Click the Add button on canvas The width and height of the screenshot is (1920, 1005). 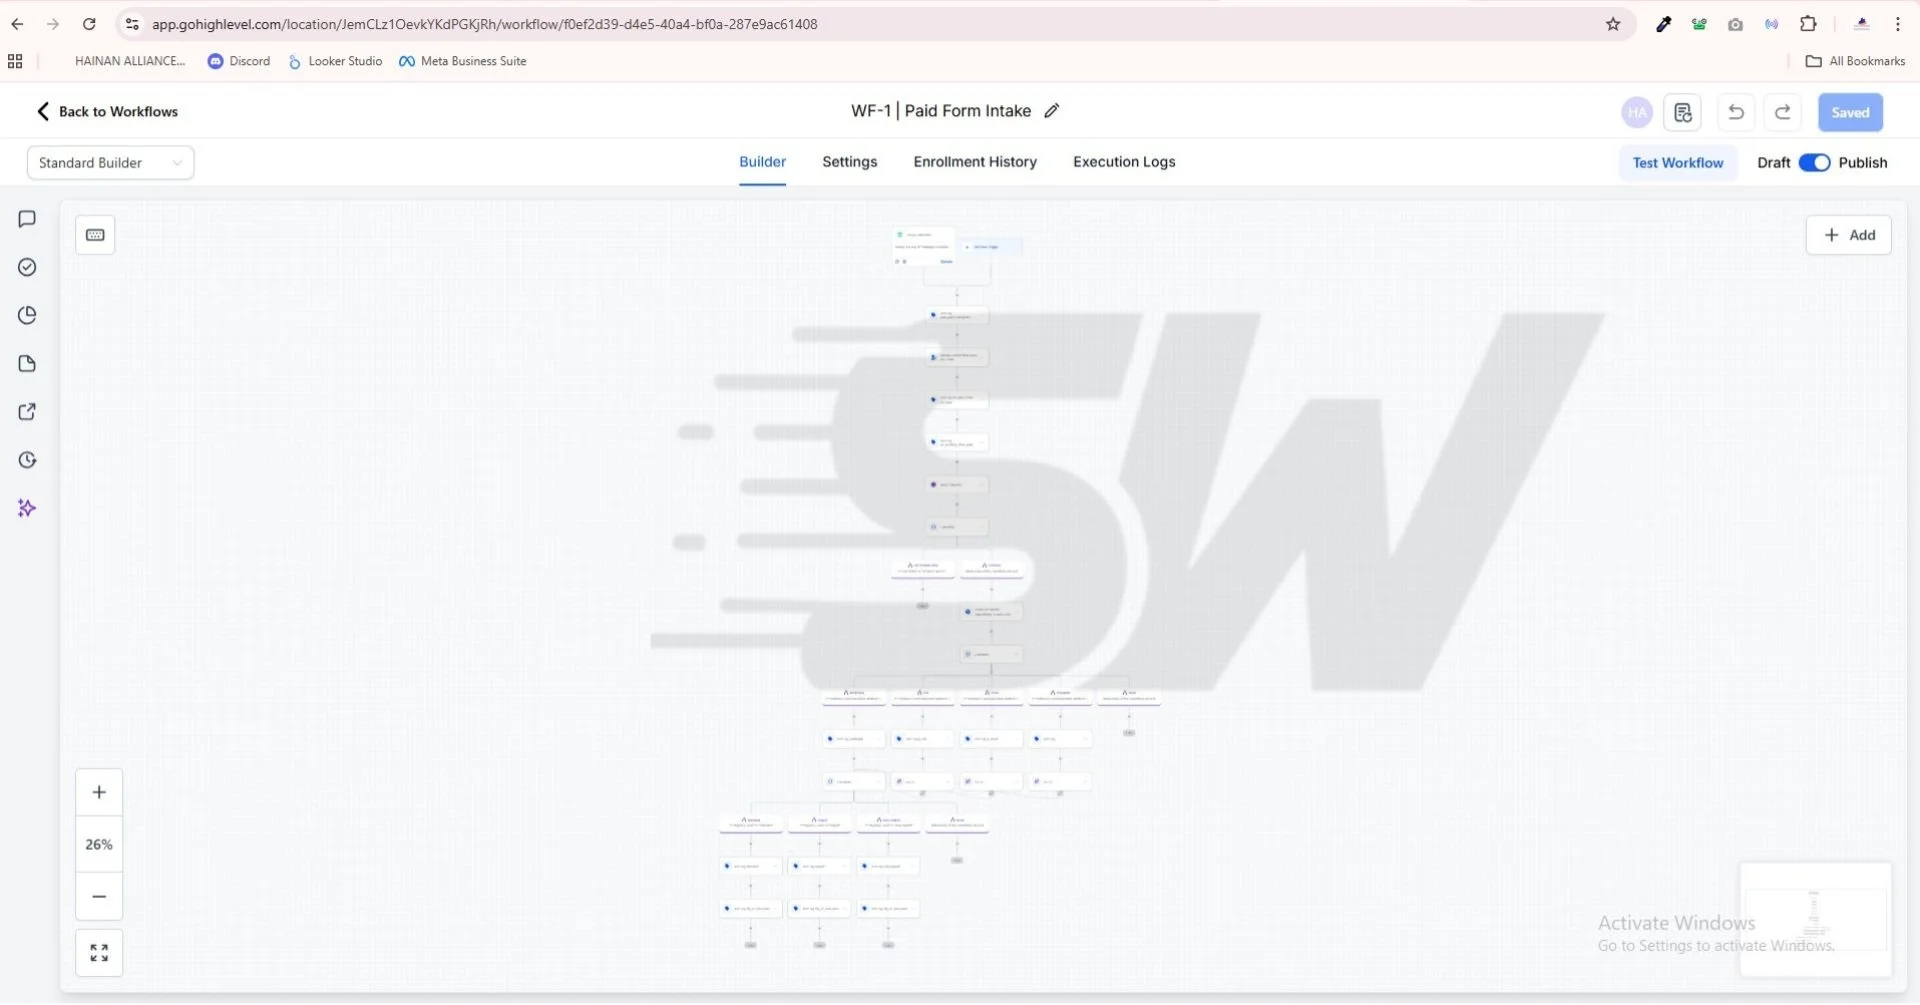(x=1848, y=235)
